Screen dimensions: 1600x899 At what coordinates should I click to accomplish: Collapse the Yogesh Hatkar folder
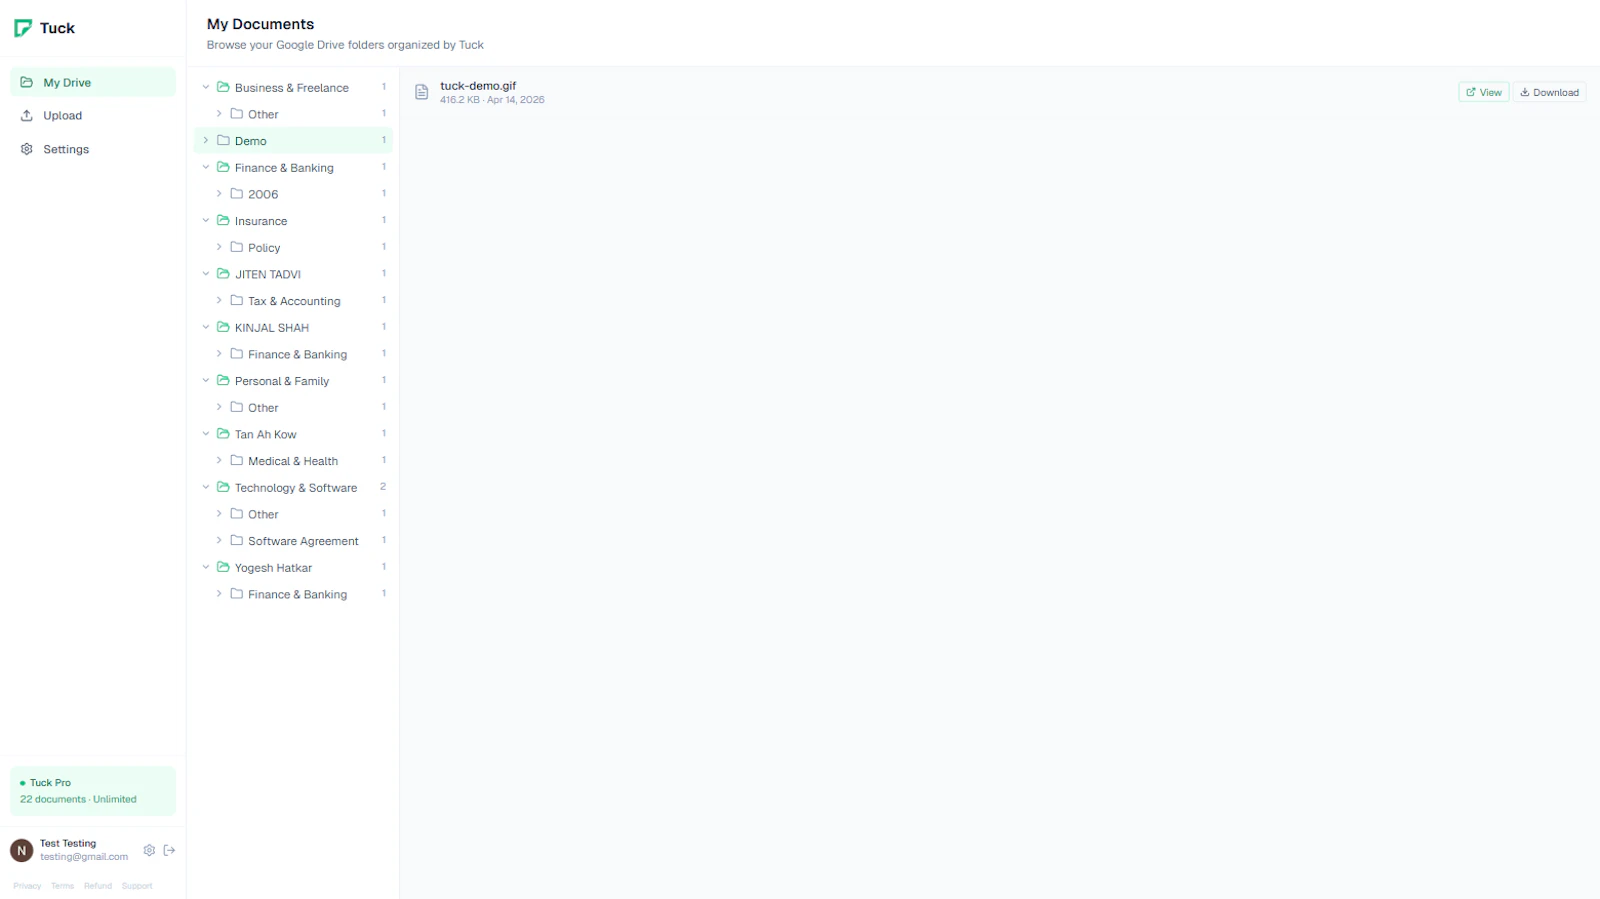[206, 567]
